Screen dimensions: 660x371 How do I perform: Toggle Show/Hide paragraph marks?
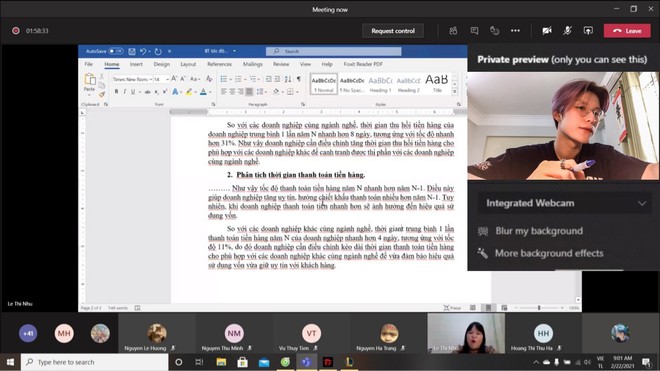pyautogui.click(x=299, y=79)
